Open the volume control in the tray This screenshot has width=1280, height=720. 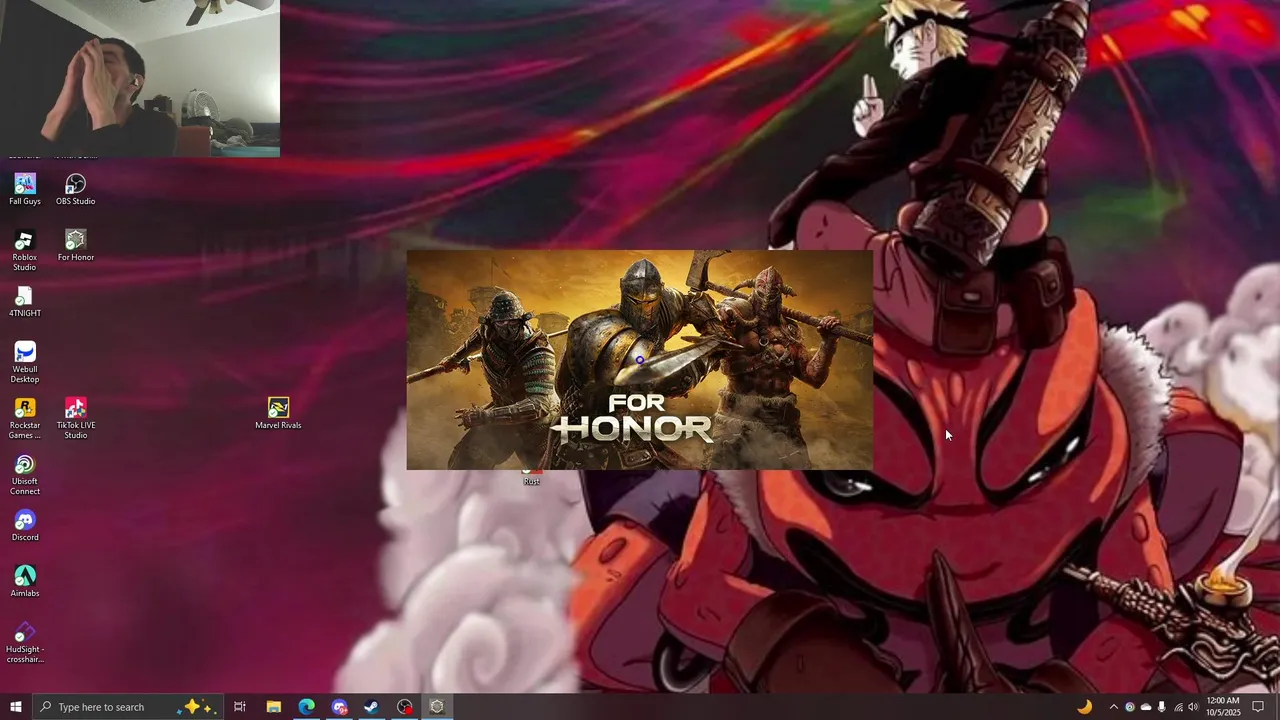click(1193, 707)
